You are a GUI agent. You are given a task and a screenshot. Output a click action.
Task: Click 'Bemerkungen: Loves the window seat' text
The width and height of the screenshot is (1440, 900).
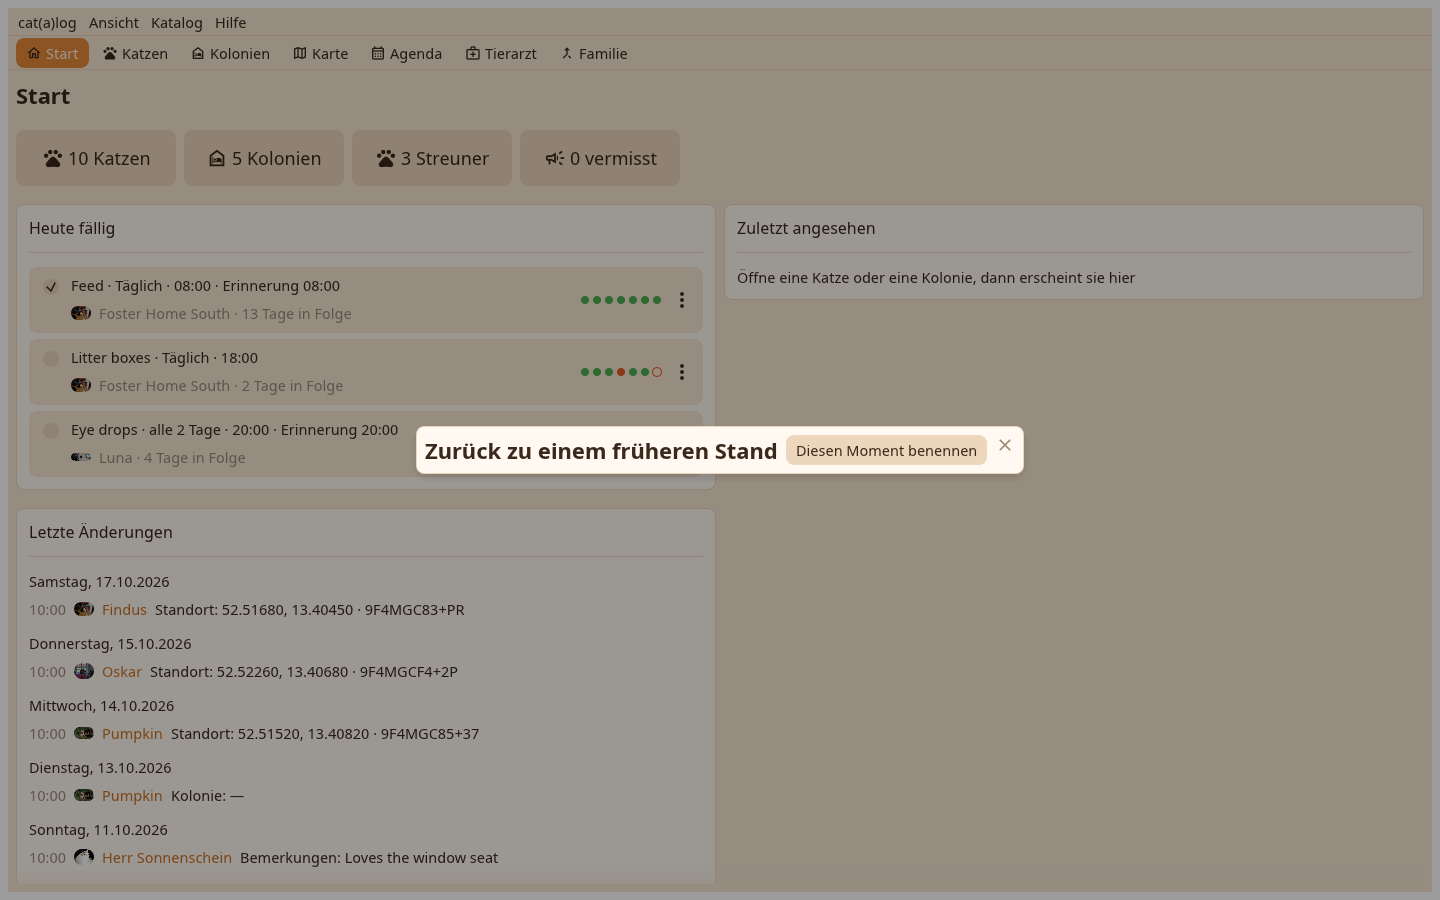(x=369, y=858)
